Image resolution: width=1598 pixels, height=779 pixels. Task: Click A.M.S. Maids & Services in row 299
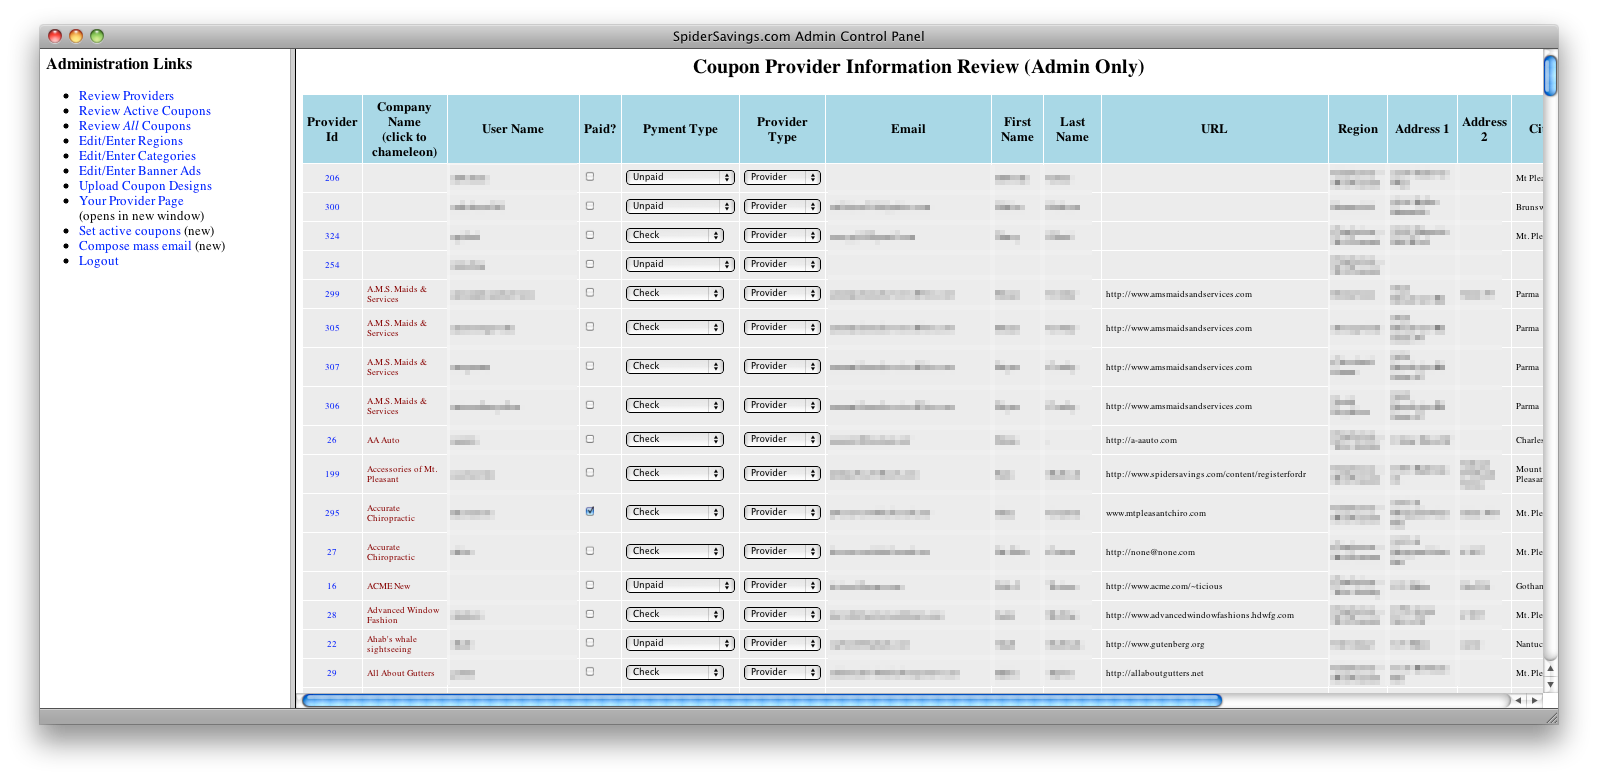[x=397, y=294]
